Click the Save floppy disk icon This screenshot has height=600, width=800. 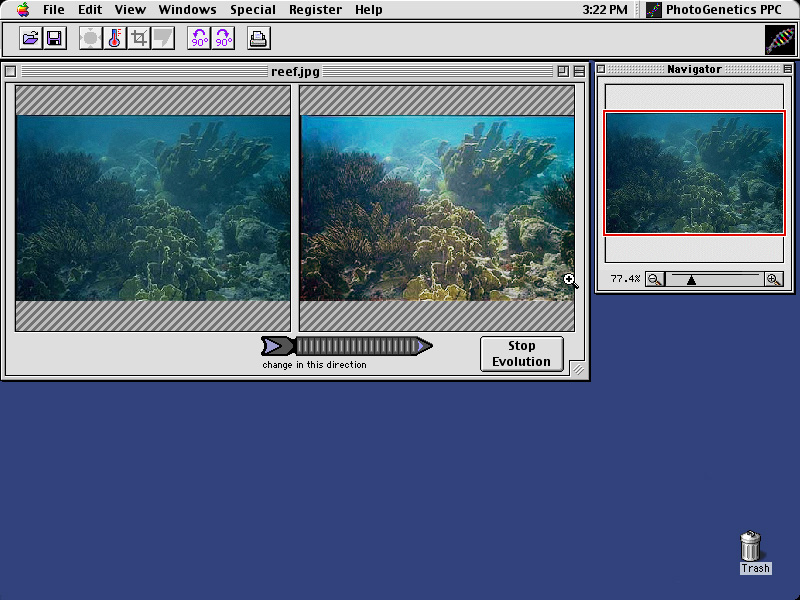pyautogui.click(x=54, y=39)
